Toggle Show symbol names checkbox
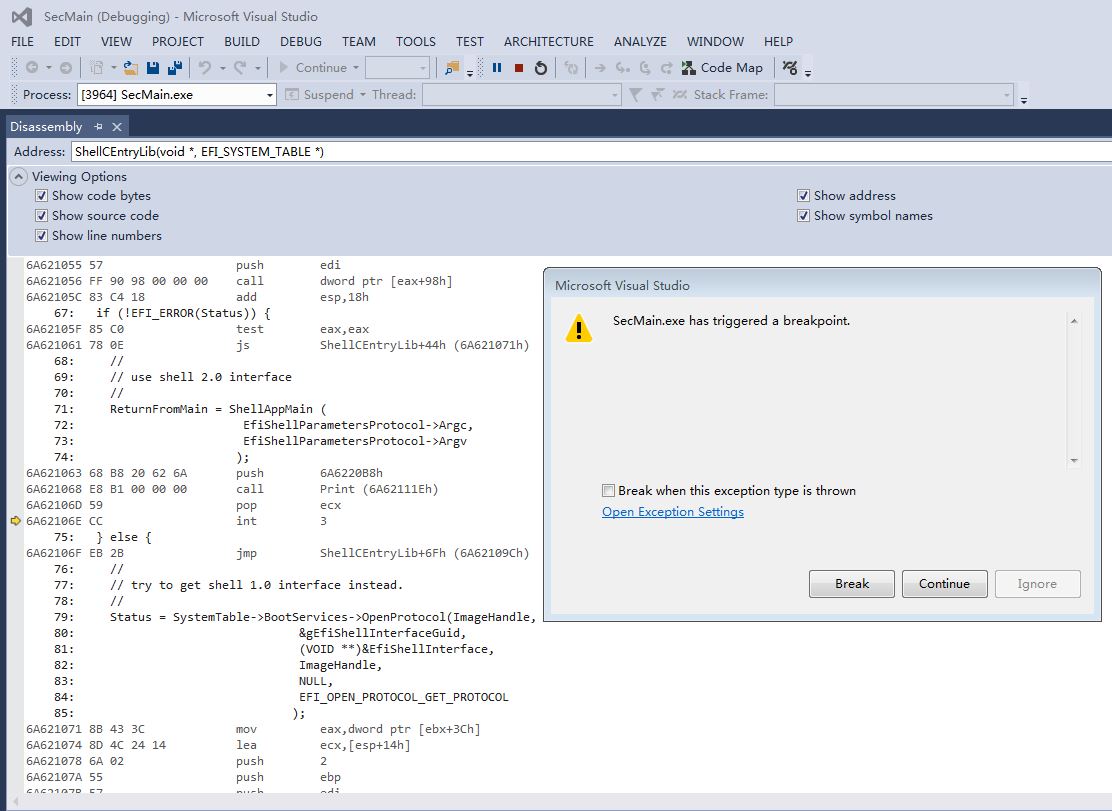Viewport: 1112px width, 811px height. (x=804, y=216)
